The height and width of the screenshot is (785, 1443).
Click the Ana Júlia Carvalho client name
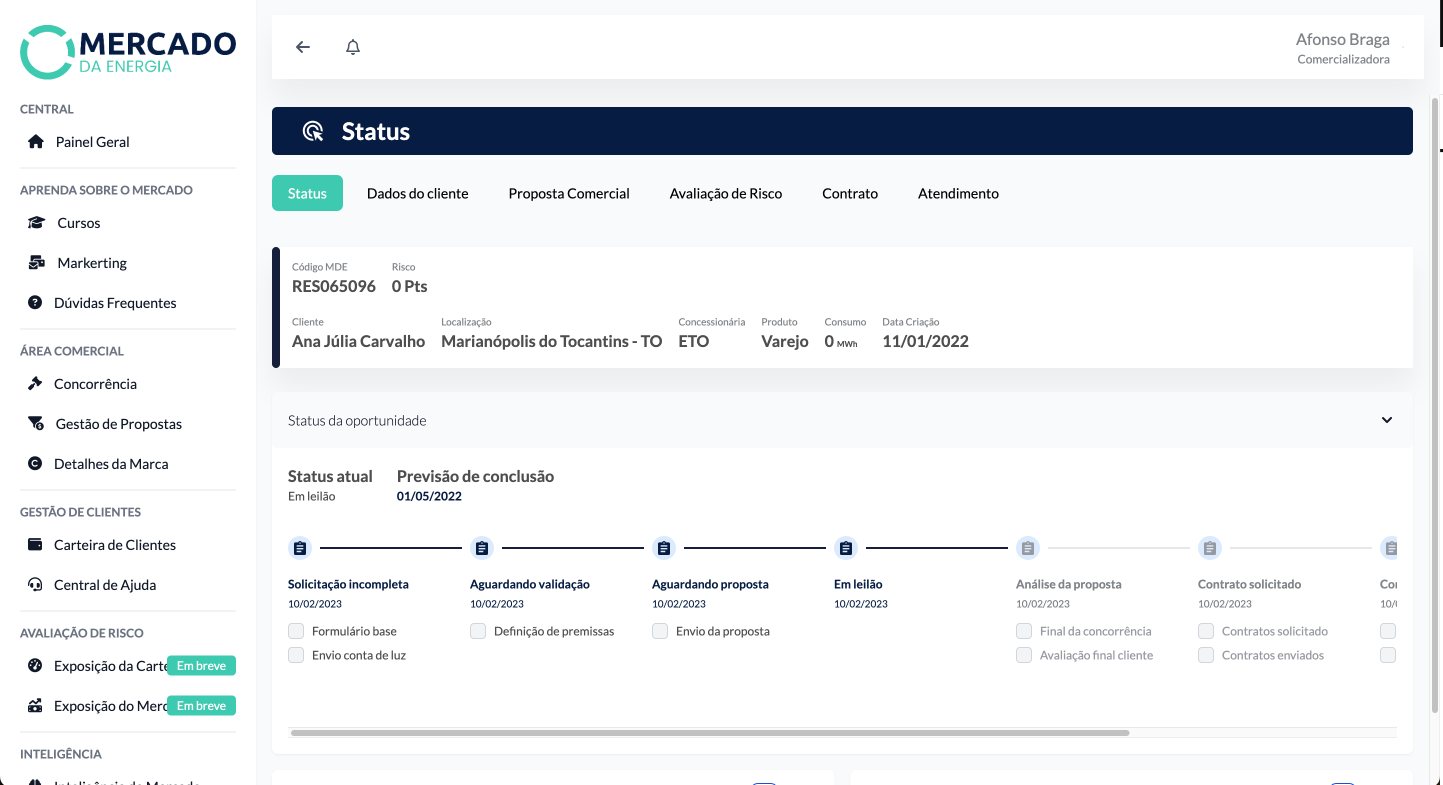358,341
